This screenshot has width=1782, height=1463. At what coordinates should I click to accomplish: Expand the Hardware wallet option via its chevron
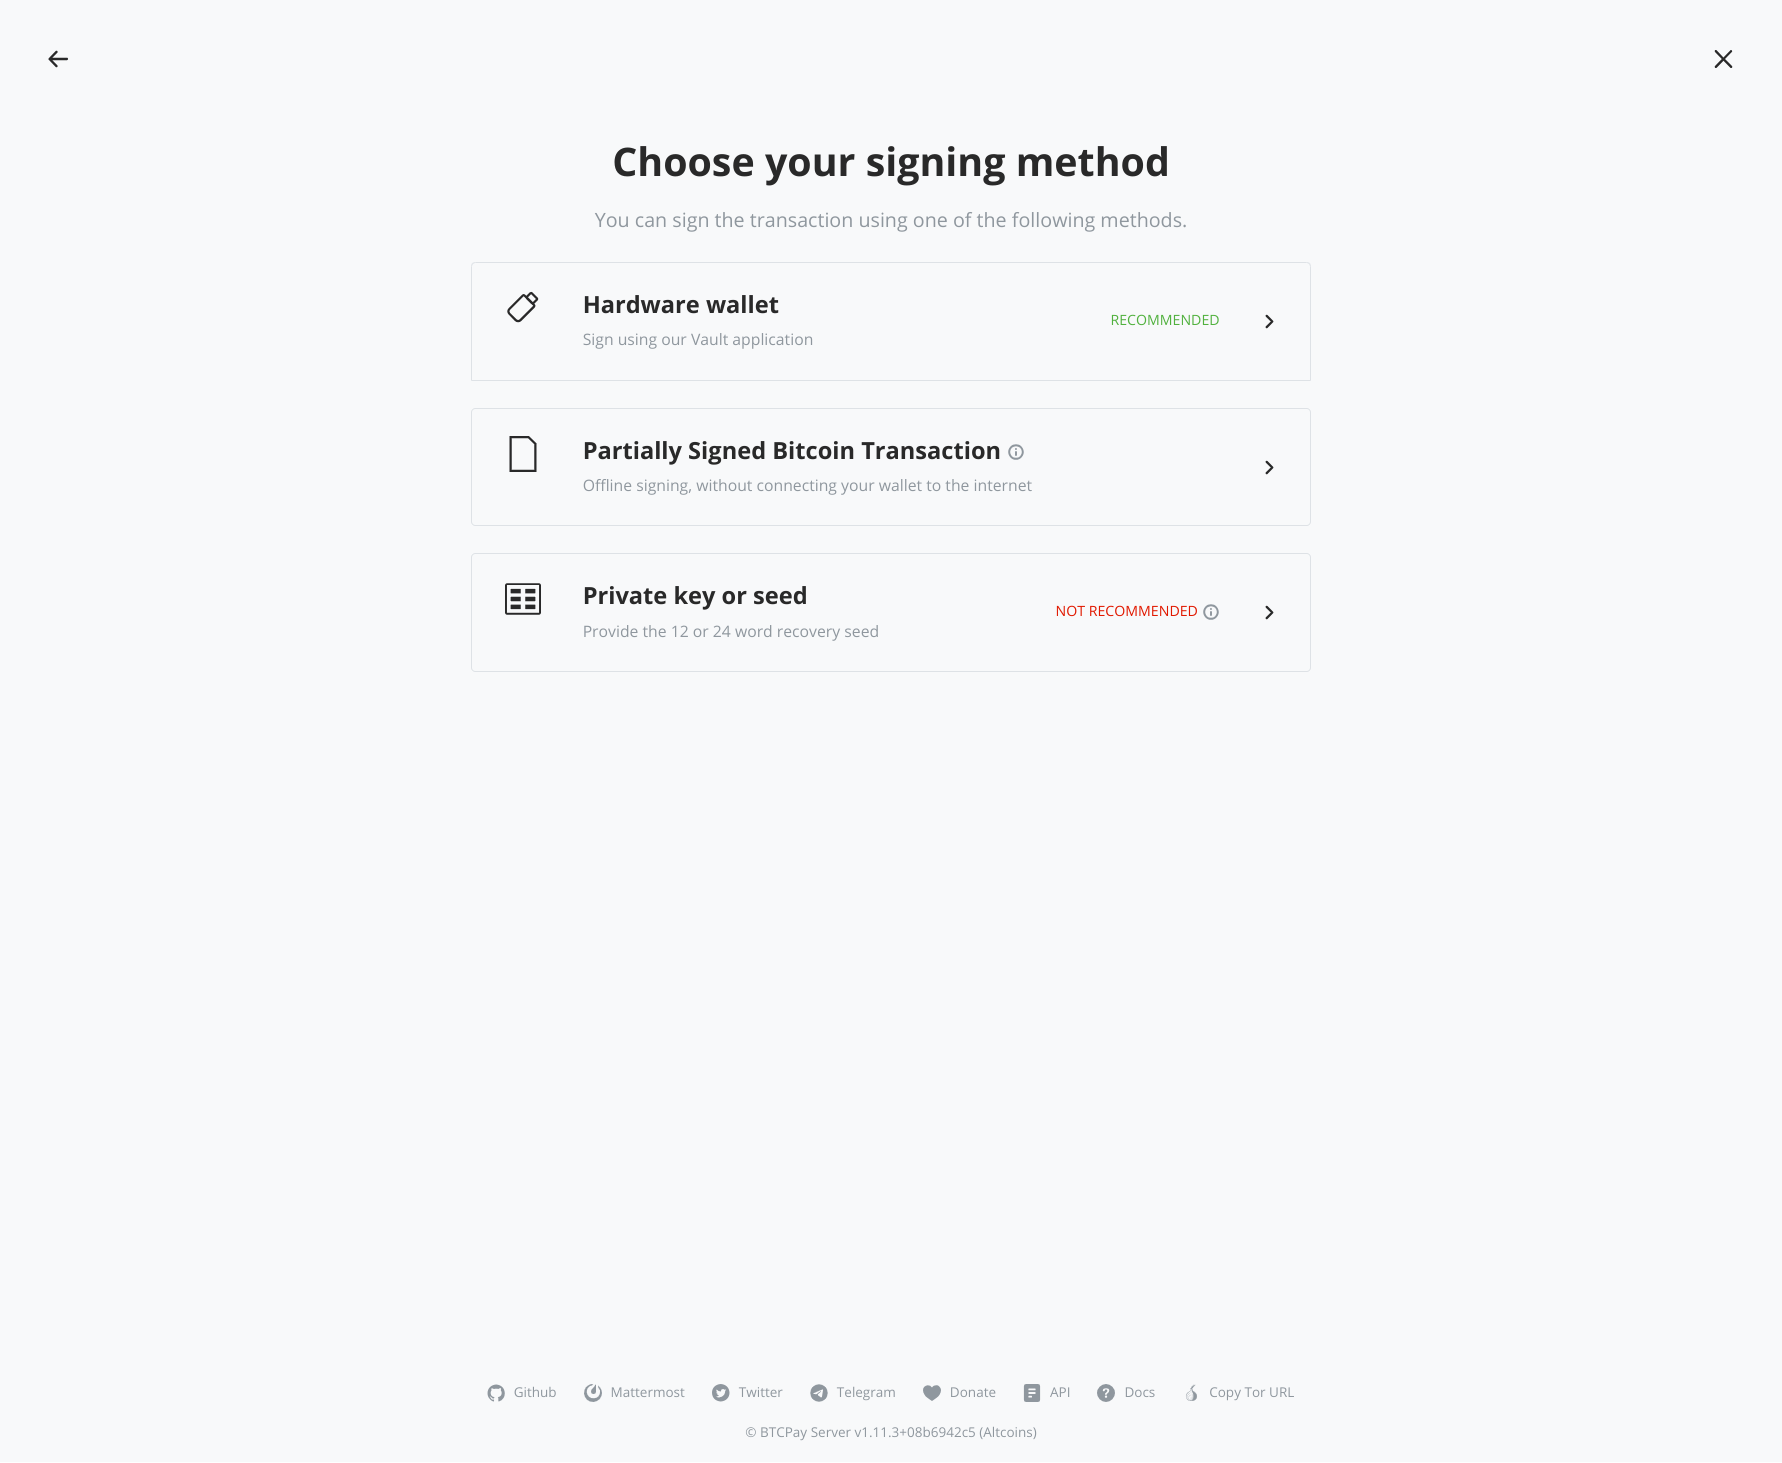click(1269, 321)
